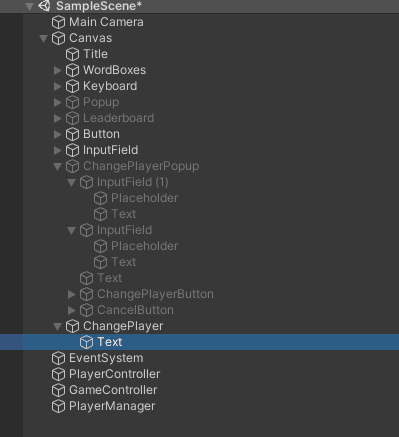Collapse the Canvas foldout arrow
The height and width of the screenshot is (437, 399).
click(43, 39)
